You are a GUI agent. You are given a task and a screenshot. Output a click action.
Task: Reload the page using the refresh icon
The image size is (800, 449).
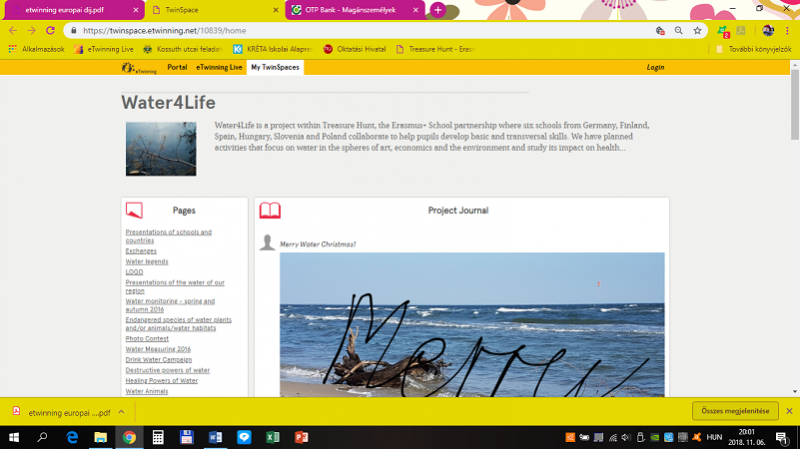pos(51,31)
